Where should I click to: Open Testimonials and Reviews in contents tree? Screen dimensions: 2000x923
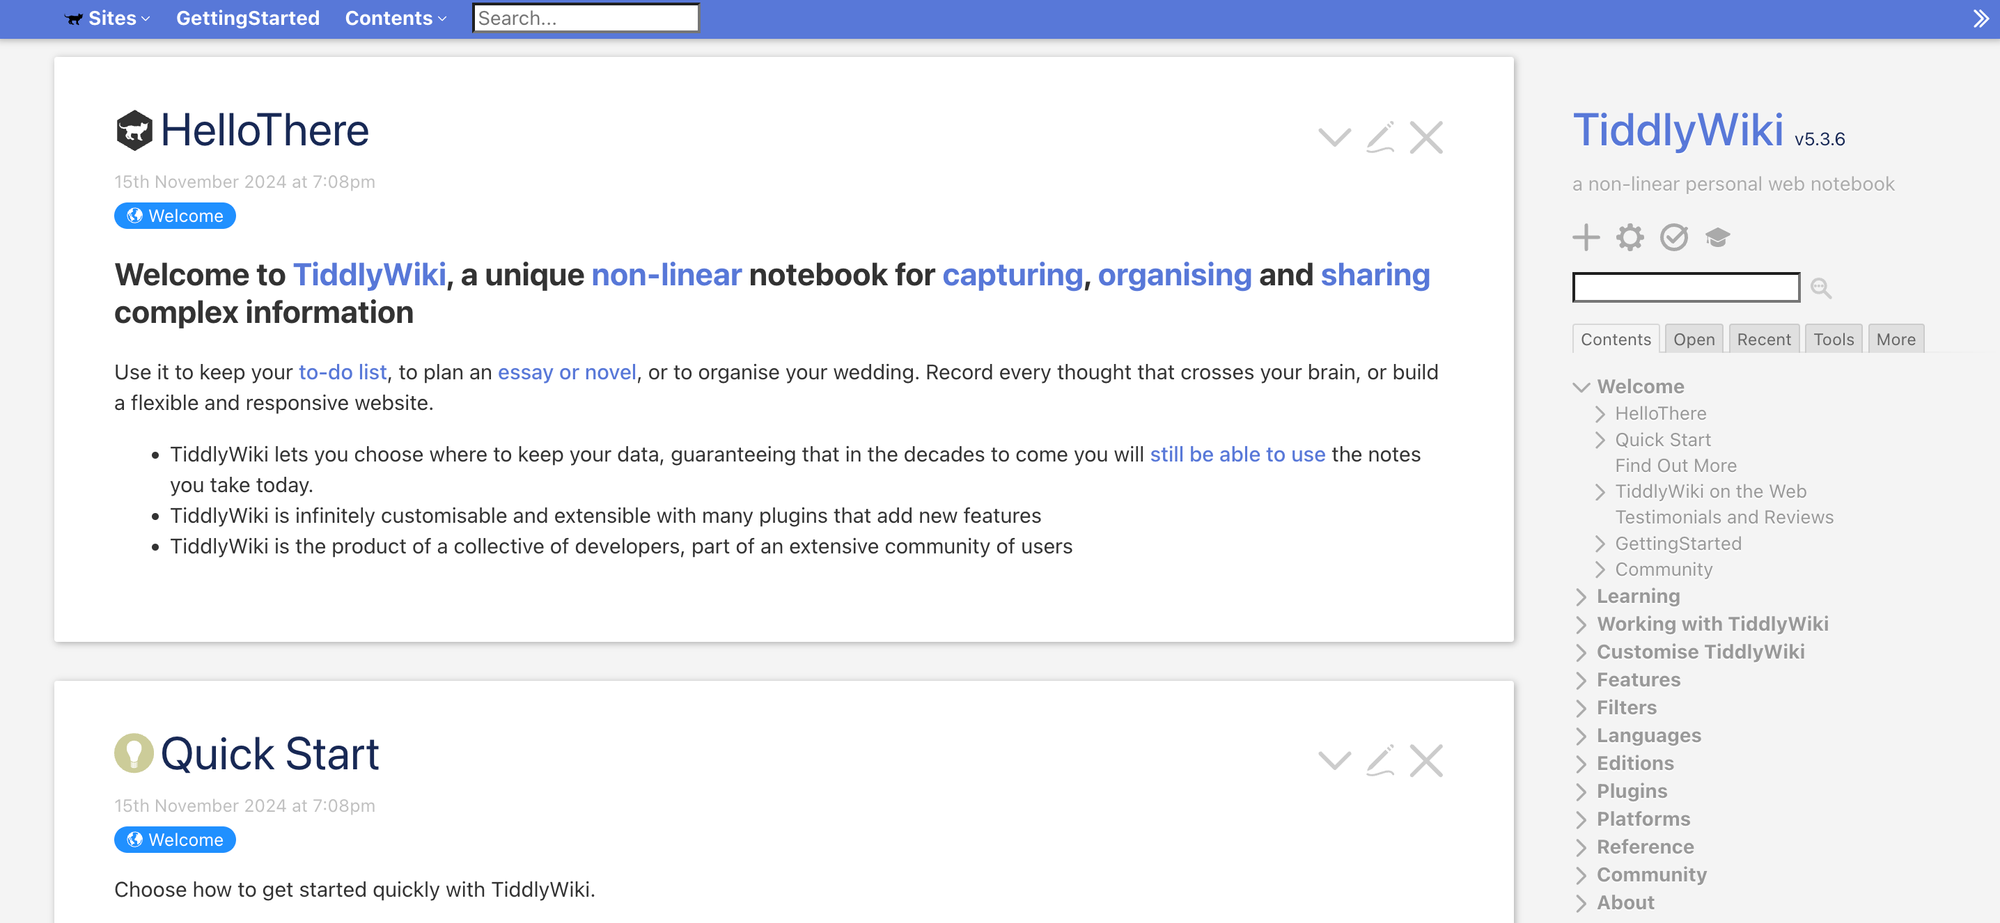[x=1724, y=518]
